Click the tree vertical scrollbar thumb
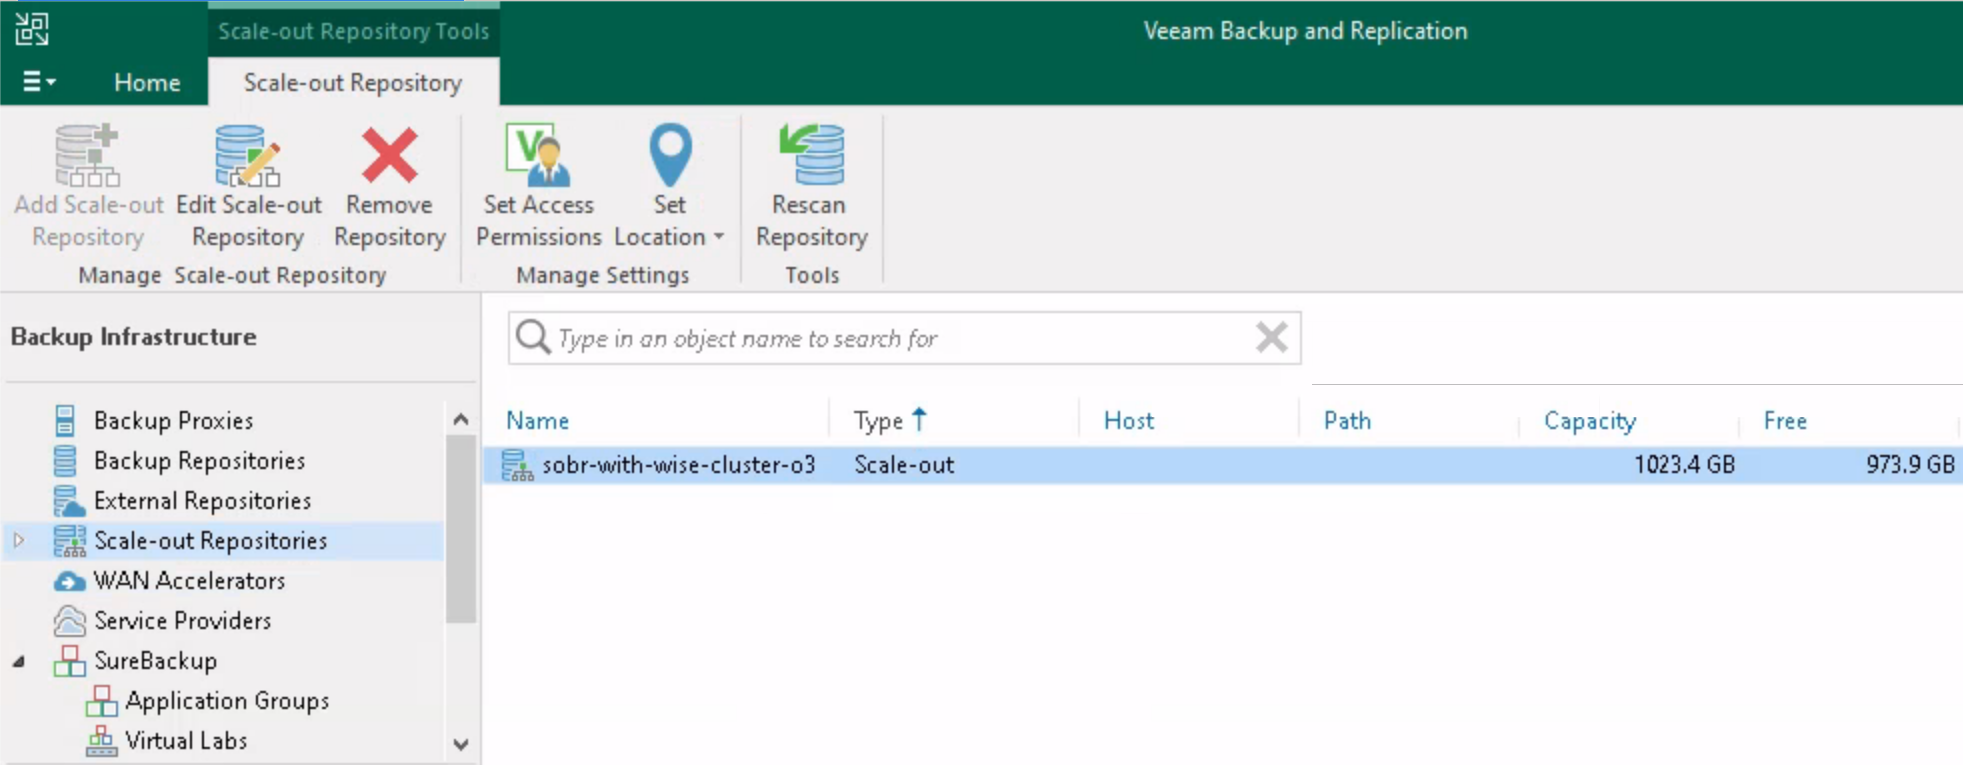 click(x=460, y=528)
